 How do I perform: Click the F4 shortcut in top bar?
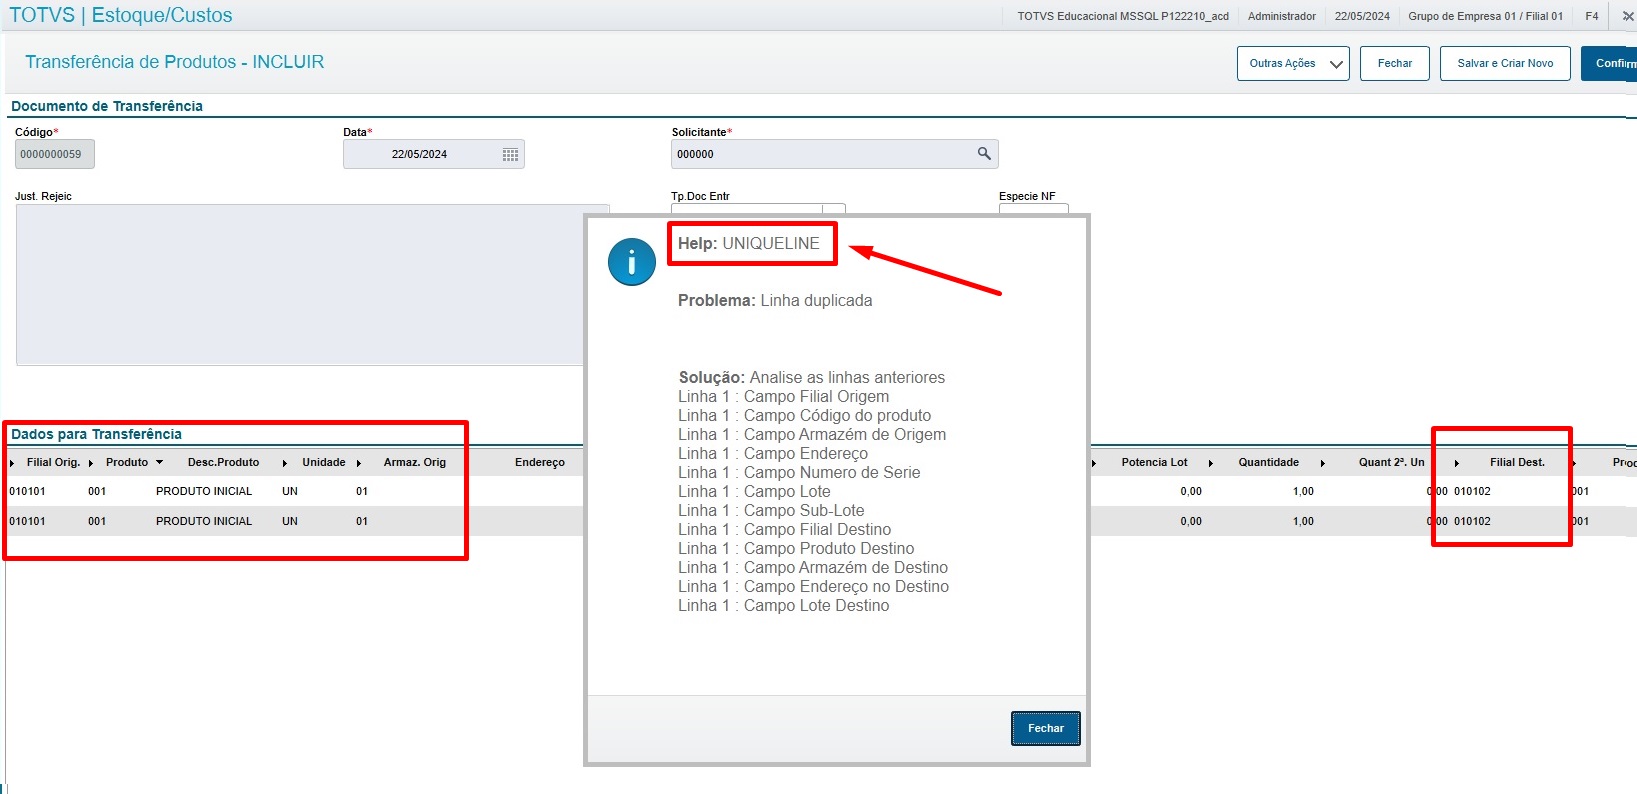pyautogui.click(x=1592, y=16)
